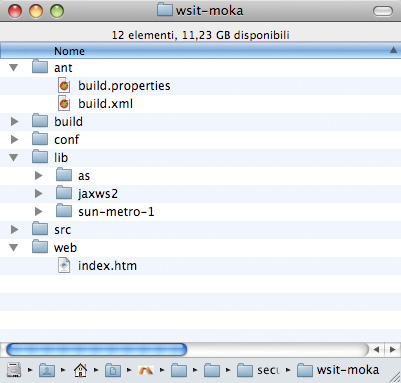Select the 'conf' folder name
Screen dimensions: 401x383
tap(66, 140)
